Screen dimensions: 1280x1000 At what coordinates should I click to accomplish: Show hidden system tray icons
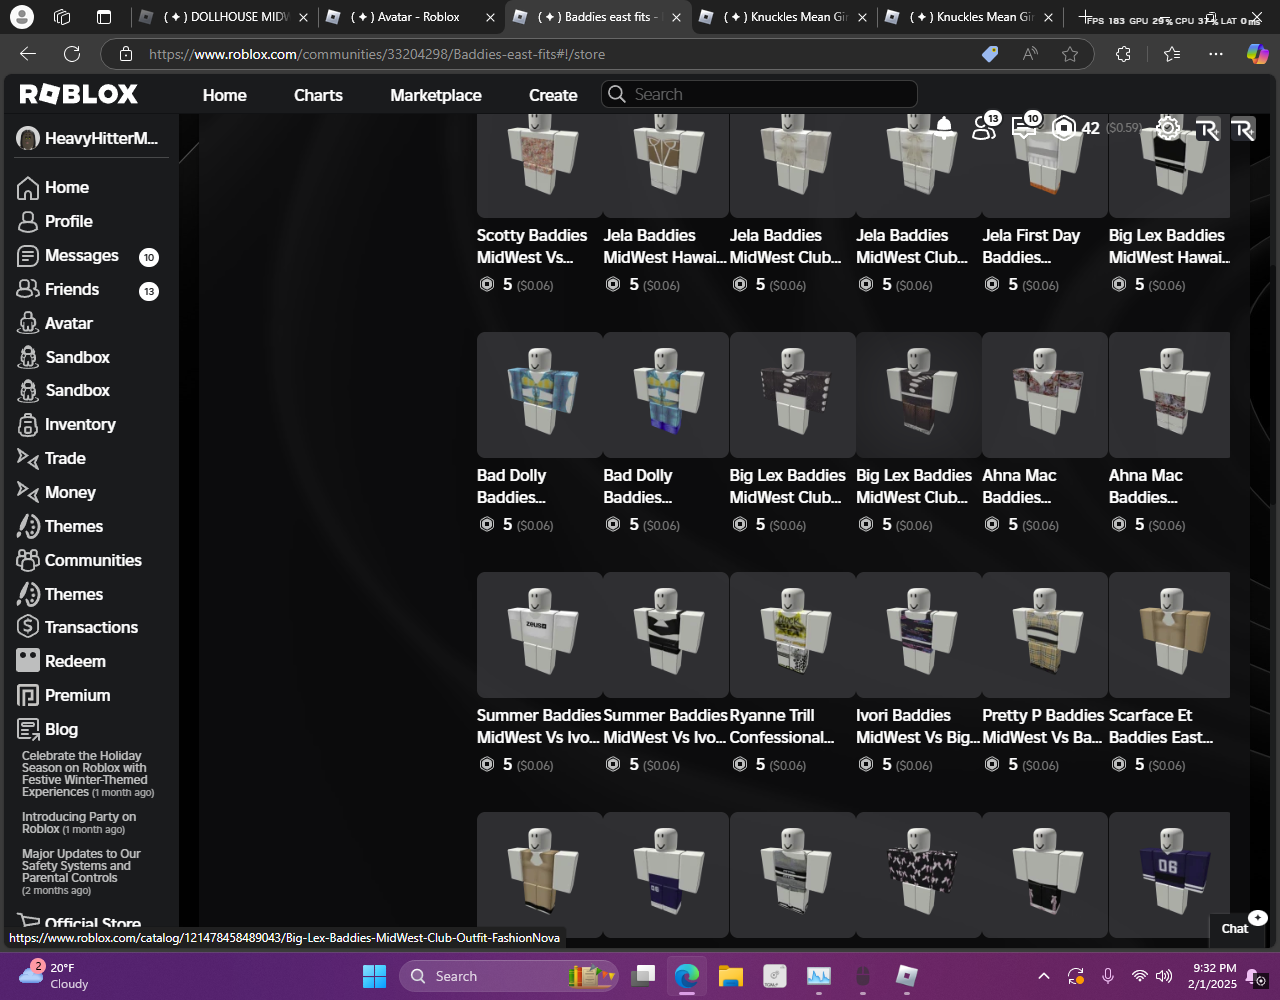click(1043, 976)
